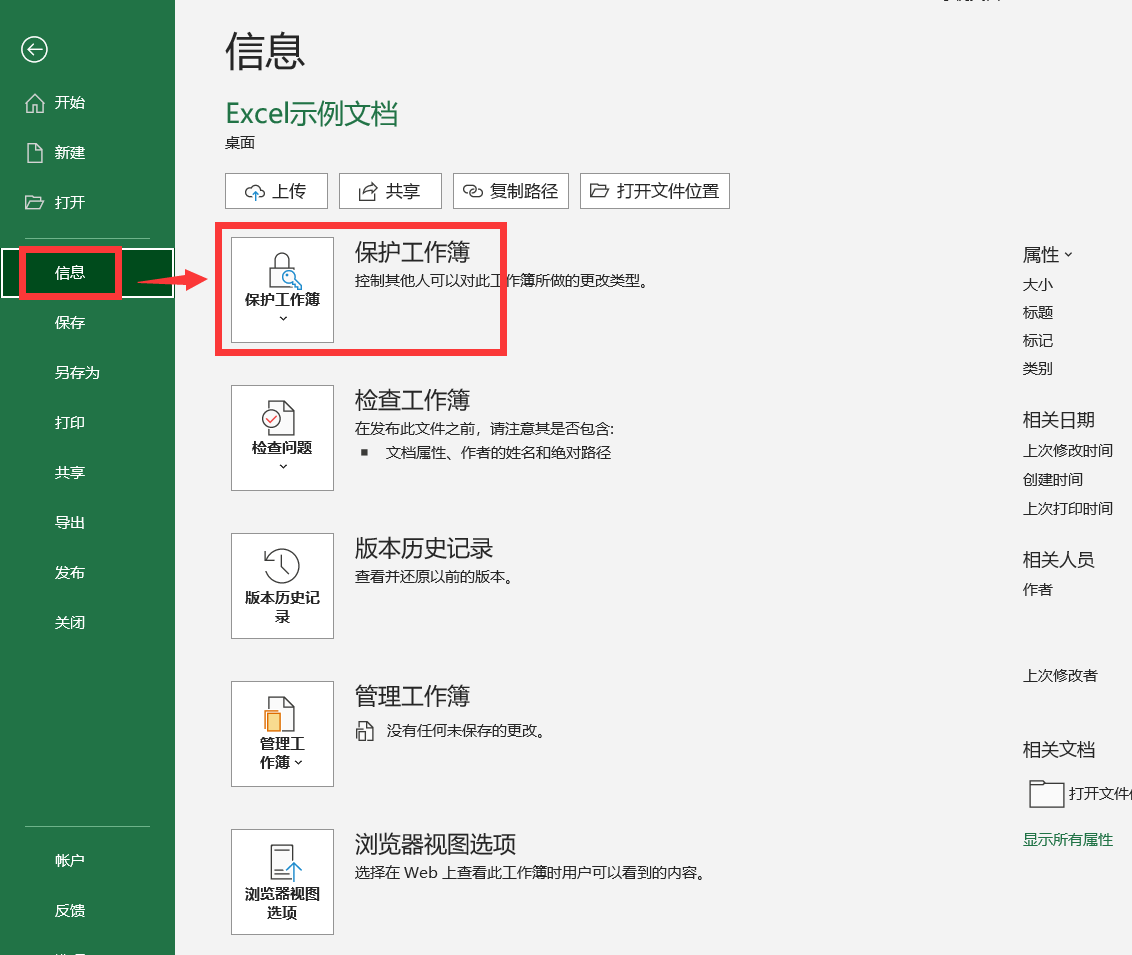Click the 版本历史记录 button
This screenshot has width=1132, height=955.
(x=282, y=585)
